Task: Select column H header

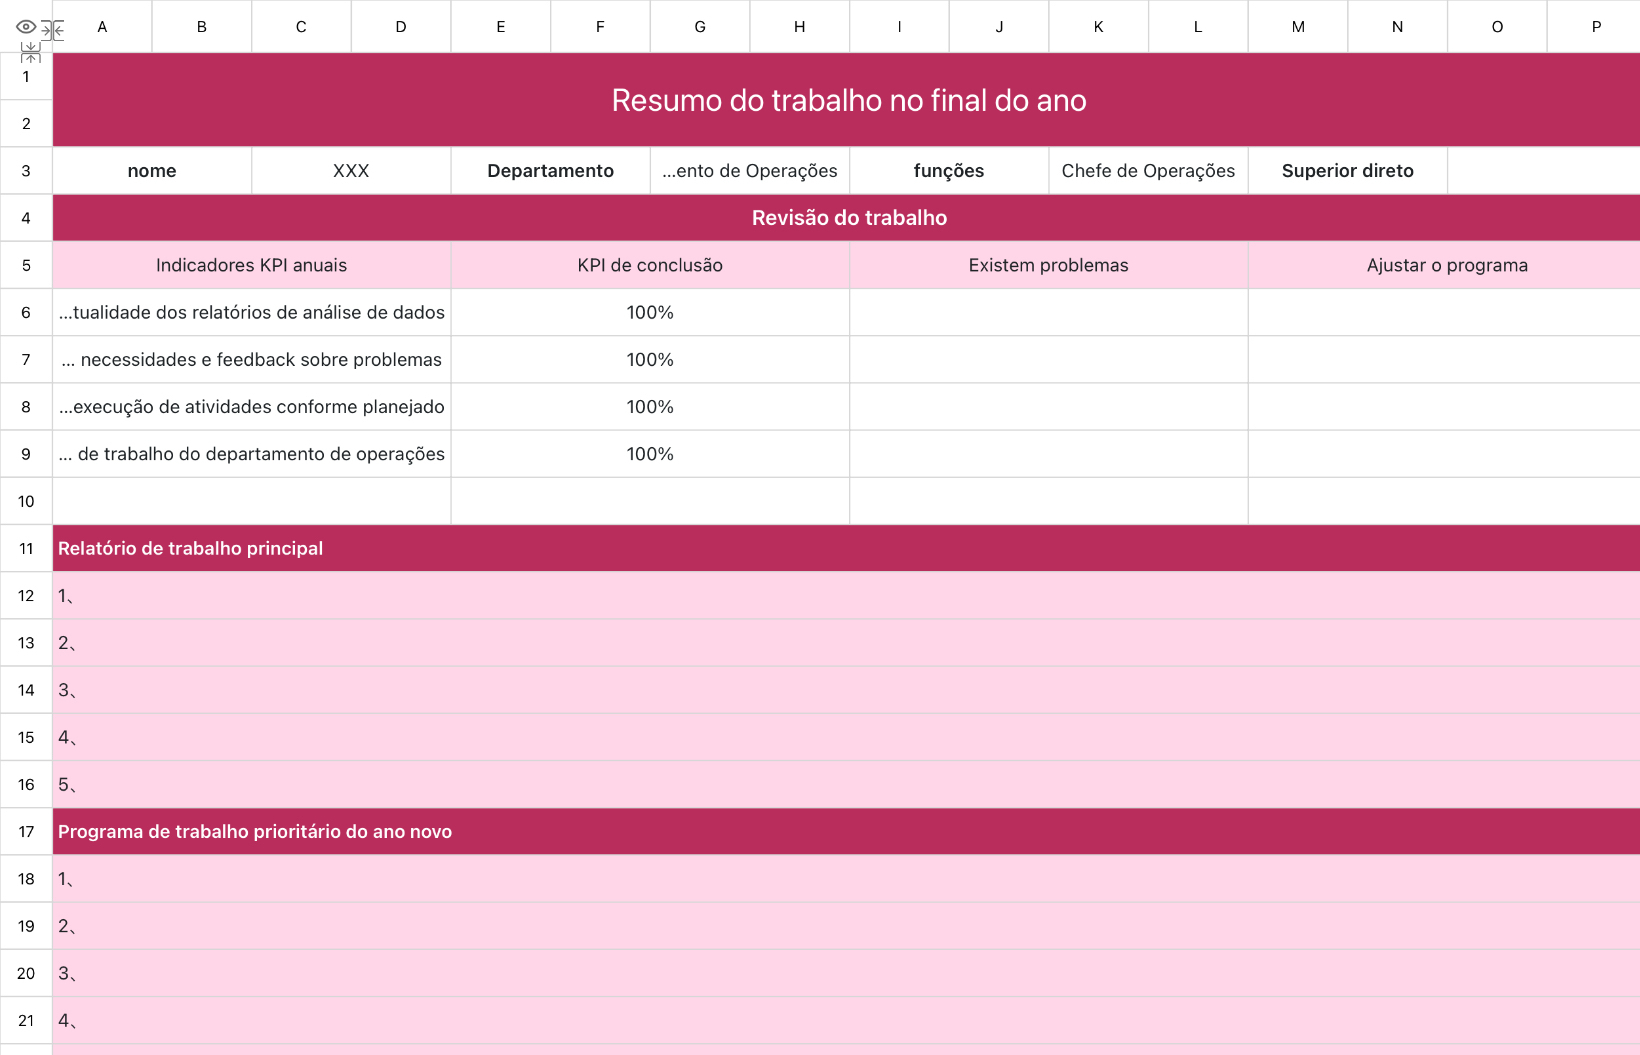Action: coord(800,27)
